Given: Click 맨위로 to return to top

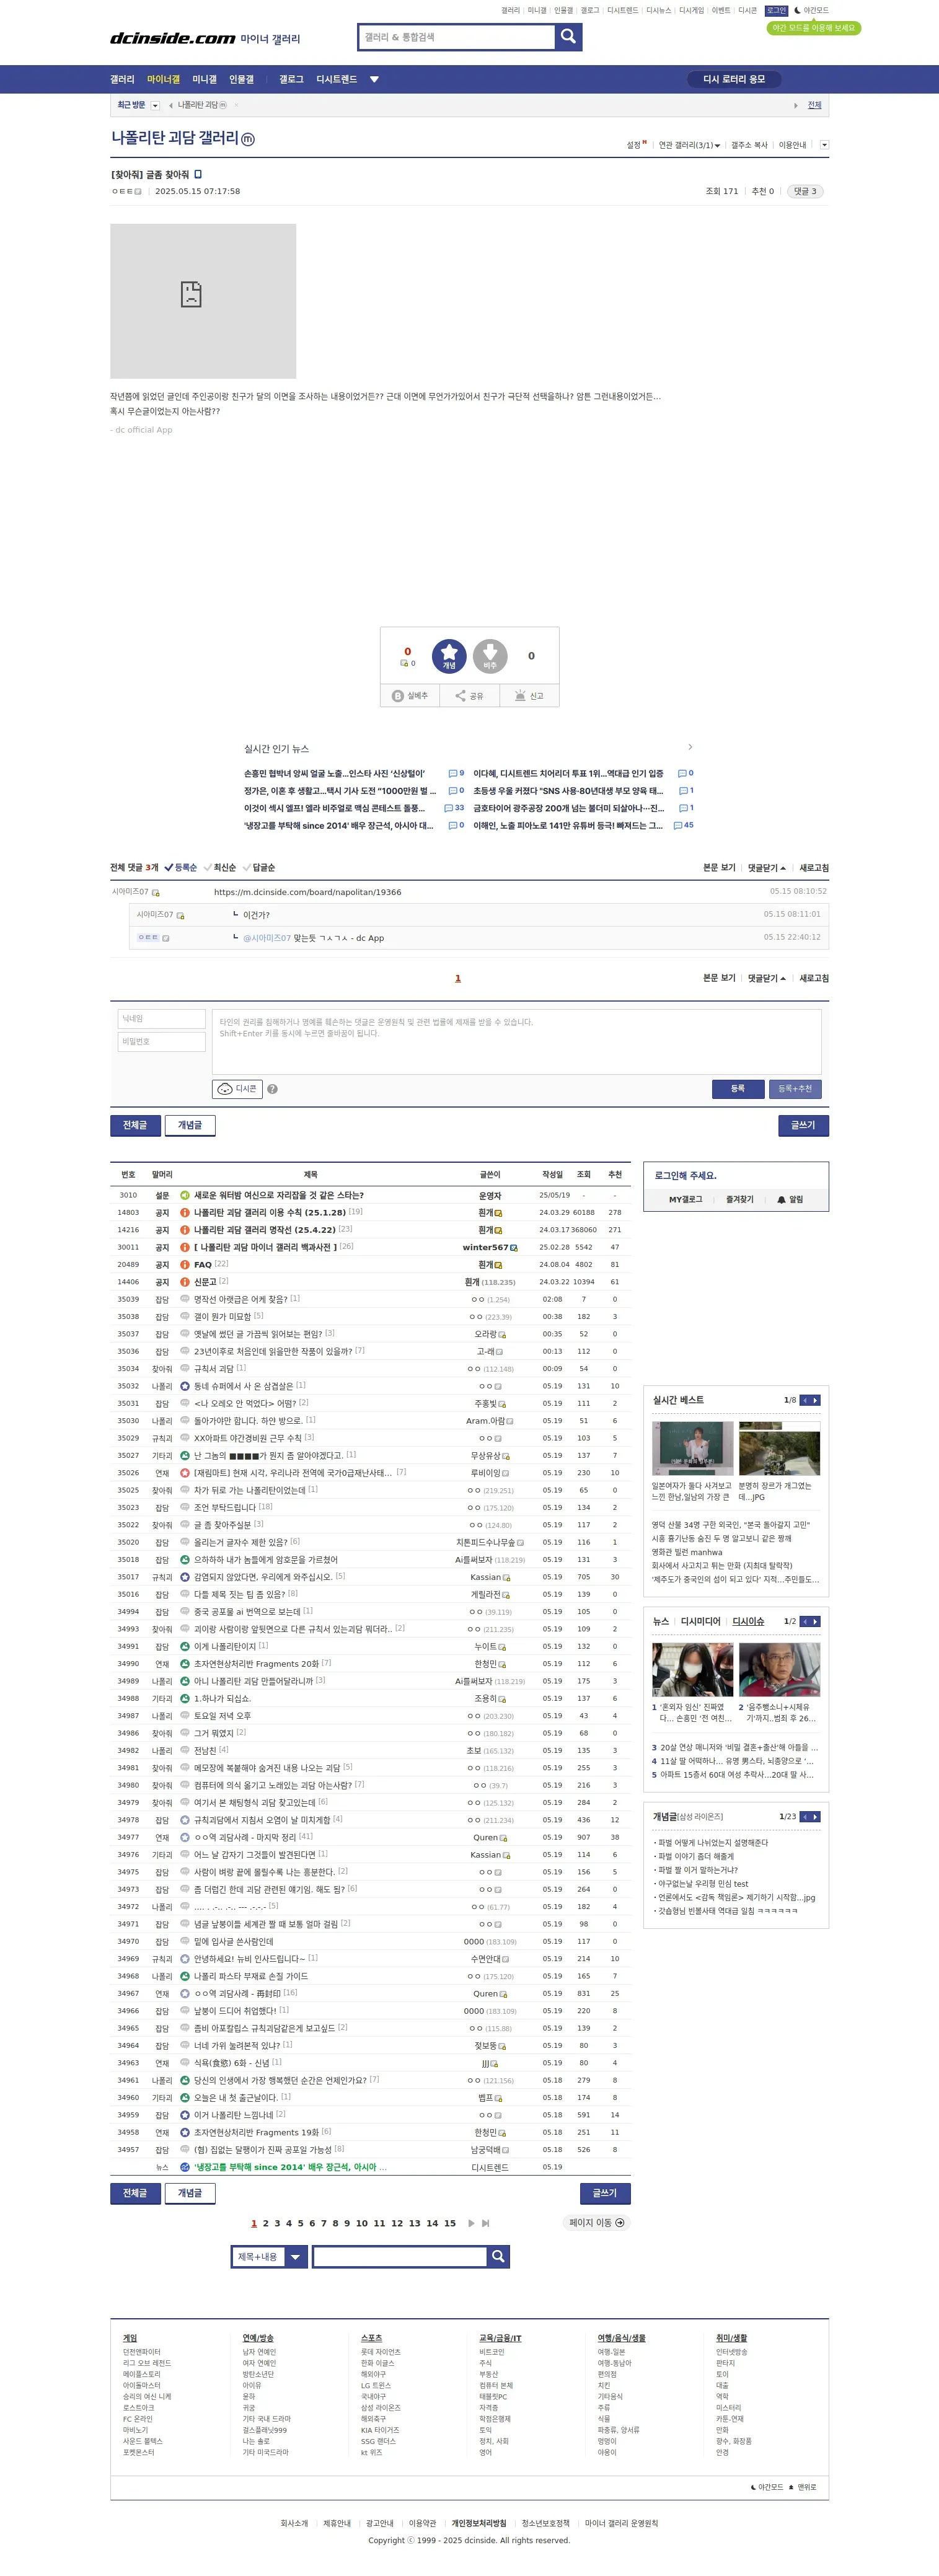Looking at the screenshot, I should 803,2487.
